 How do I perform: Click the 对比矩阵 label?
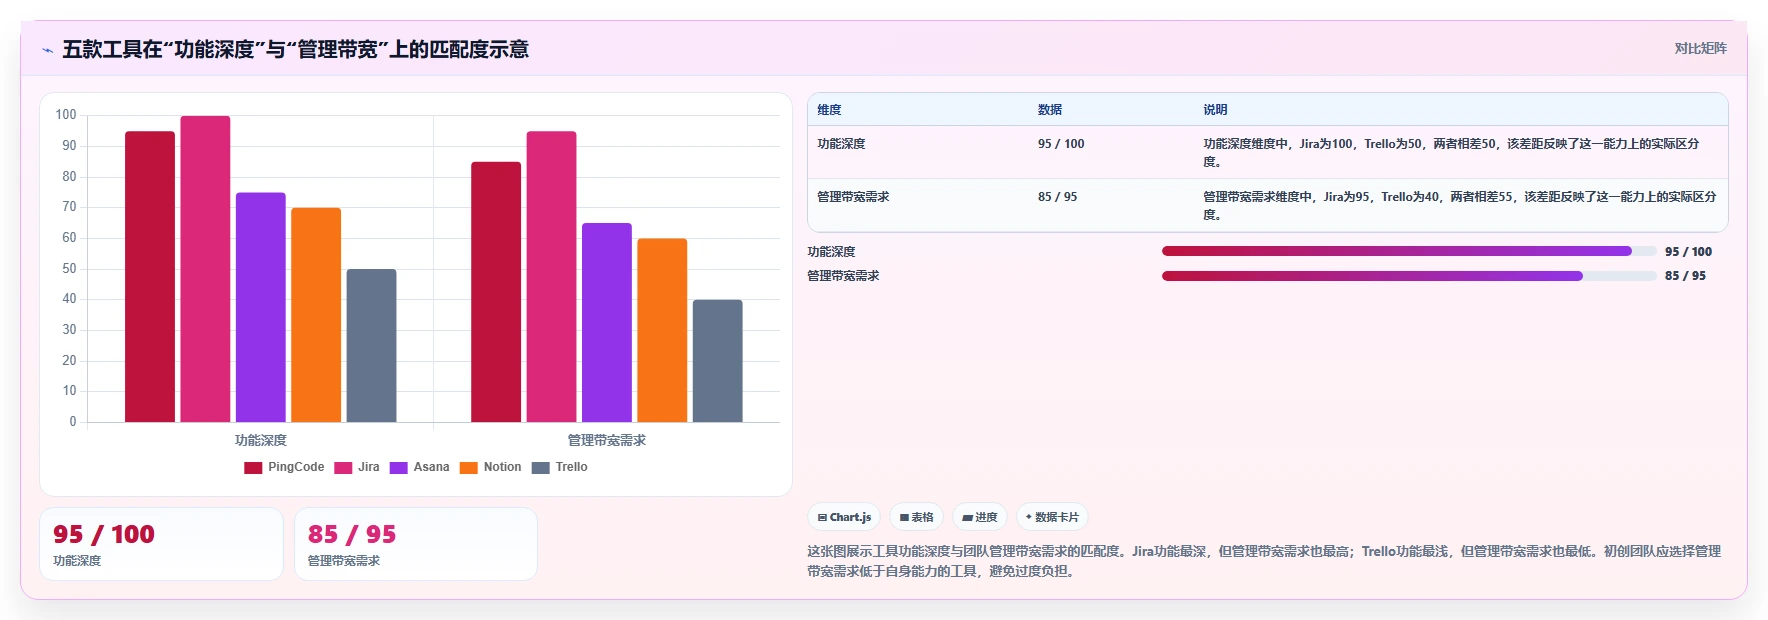pyautogui.click(x=1700, y=48)
